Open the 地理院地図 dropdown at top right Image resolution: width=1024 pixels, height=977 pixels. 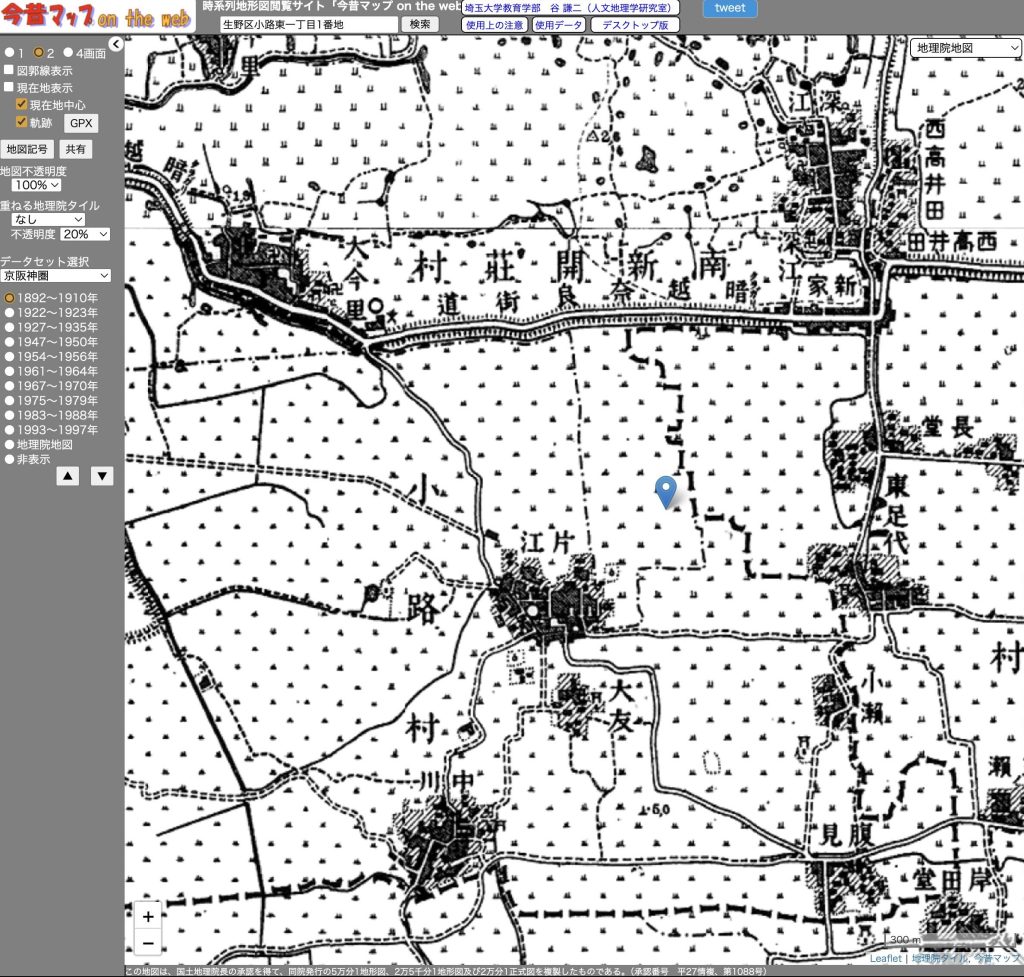point(966,48)
